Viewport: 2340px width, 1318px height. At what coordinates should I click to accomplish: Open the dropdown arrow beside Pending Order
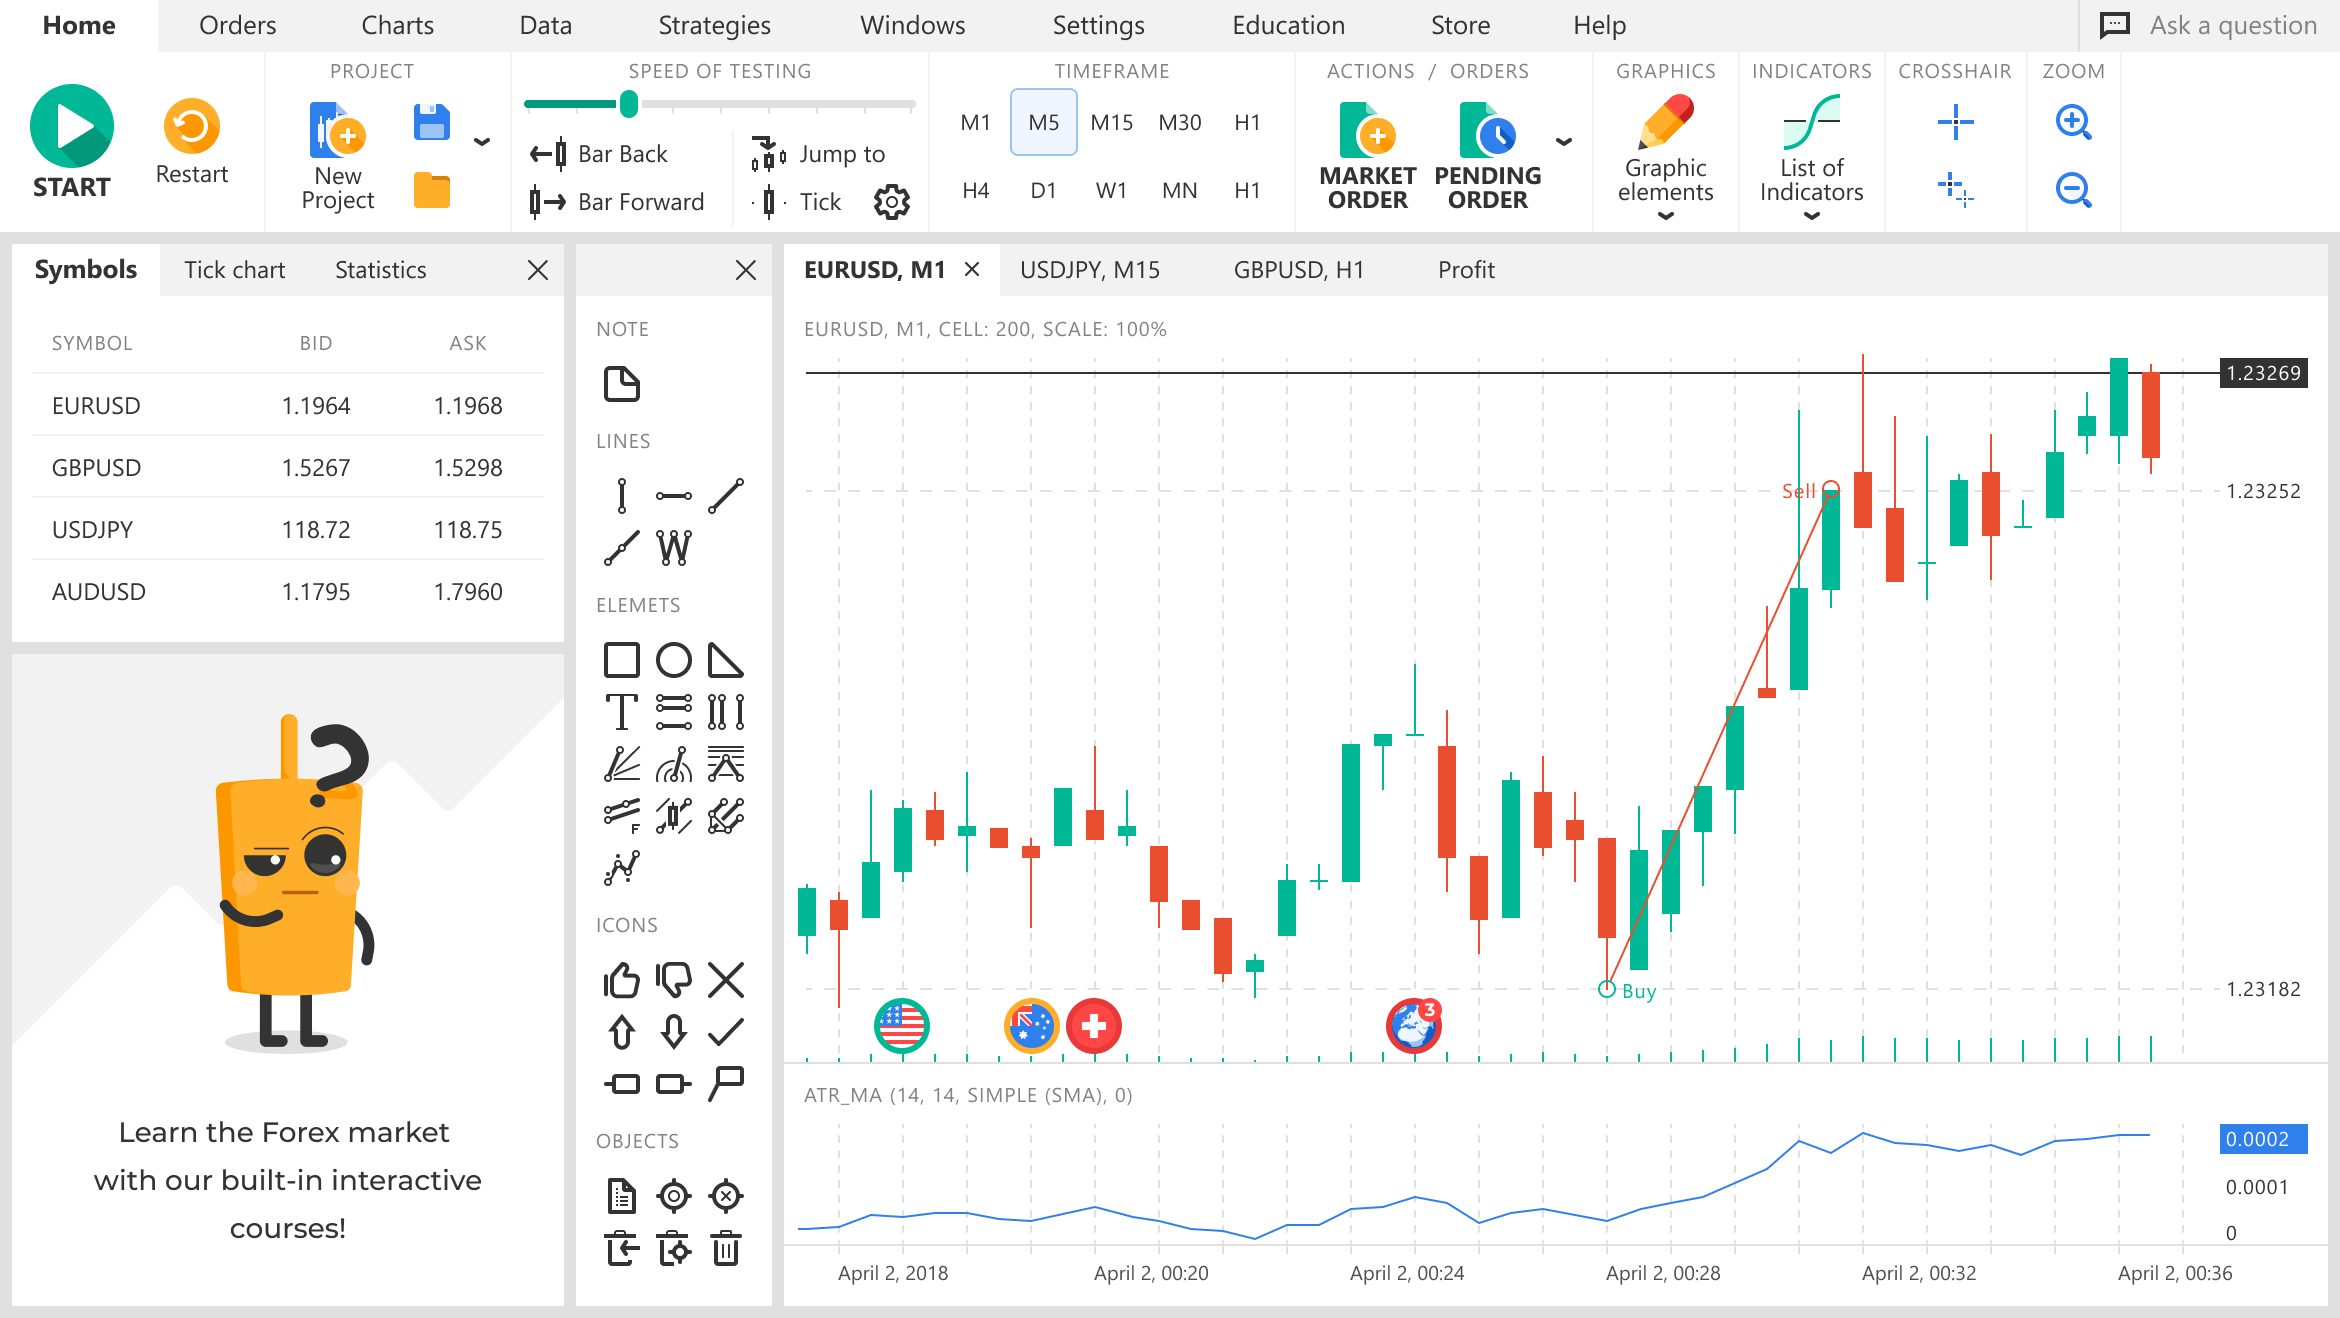click(x=1564, y=142)
